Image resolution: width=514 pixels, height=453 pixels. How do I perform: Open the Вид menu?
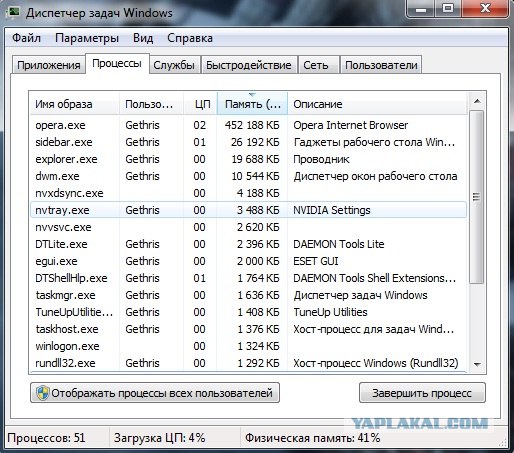tap(143, 38)
